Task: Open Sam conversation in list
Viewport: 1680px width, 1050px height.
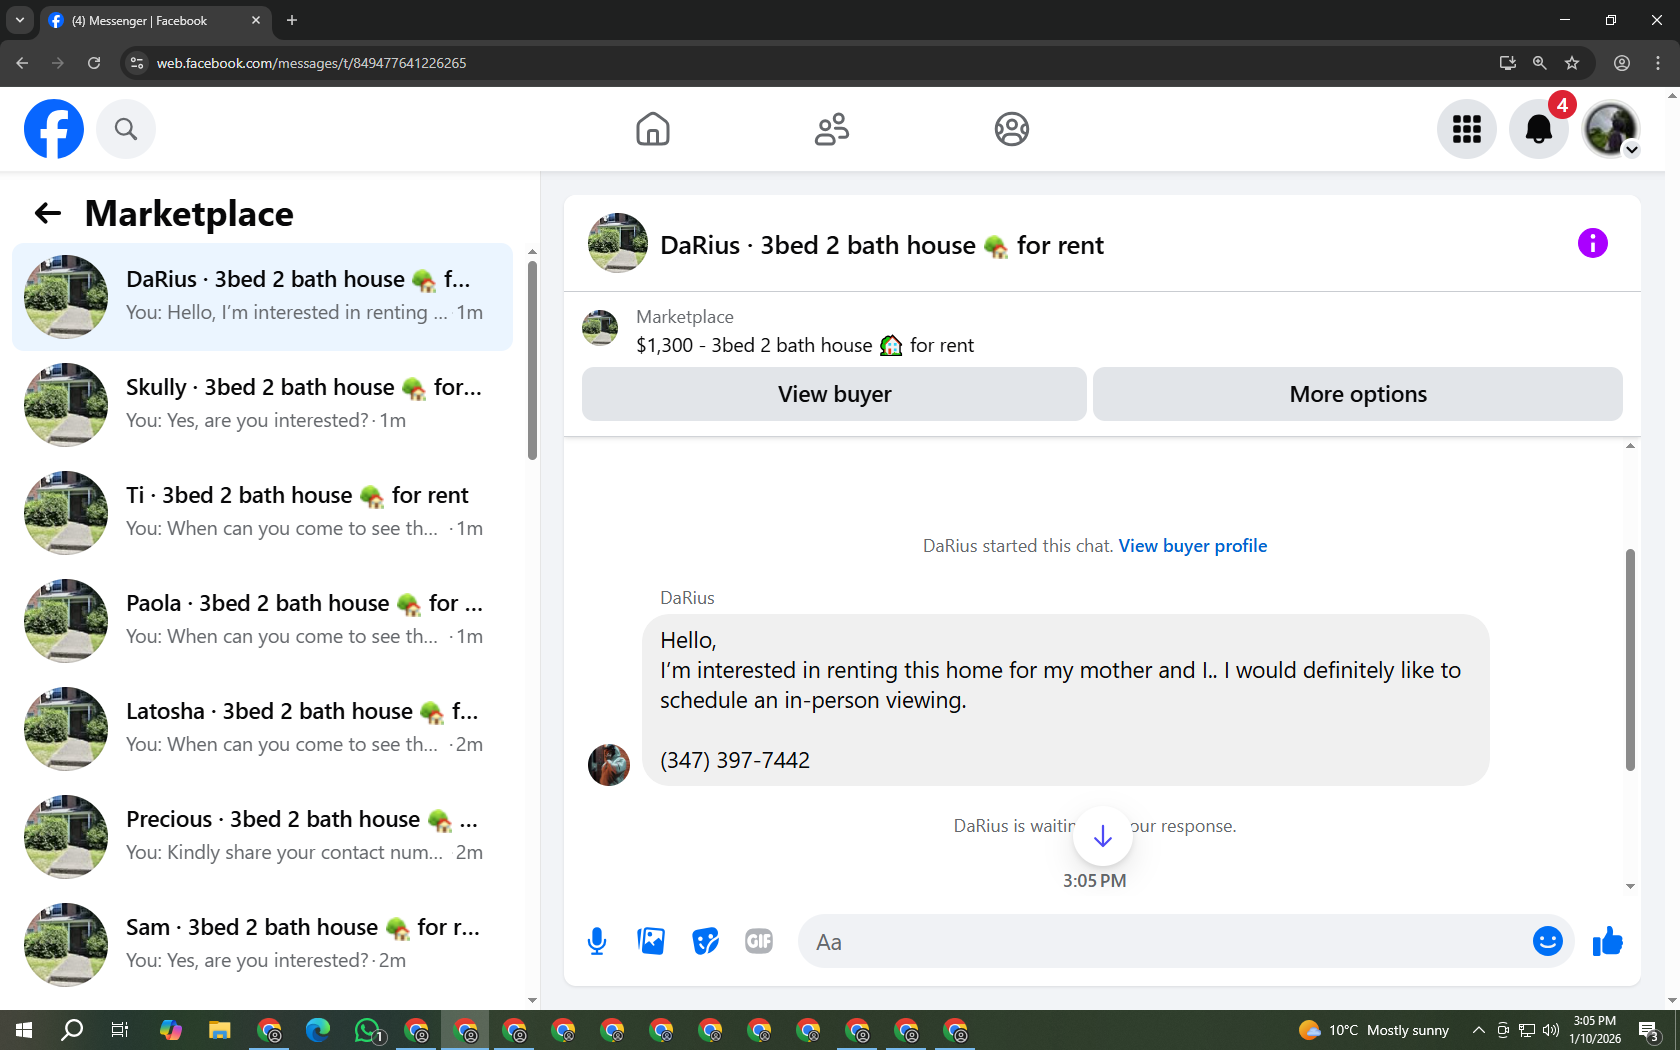Action: coord(262,945)
